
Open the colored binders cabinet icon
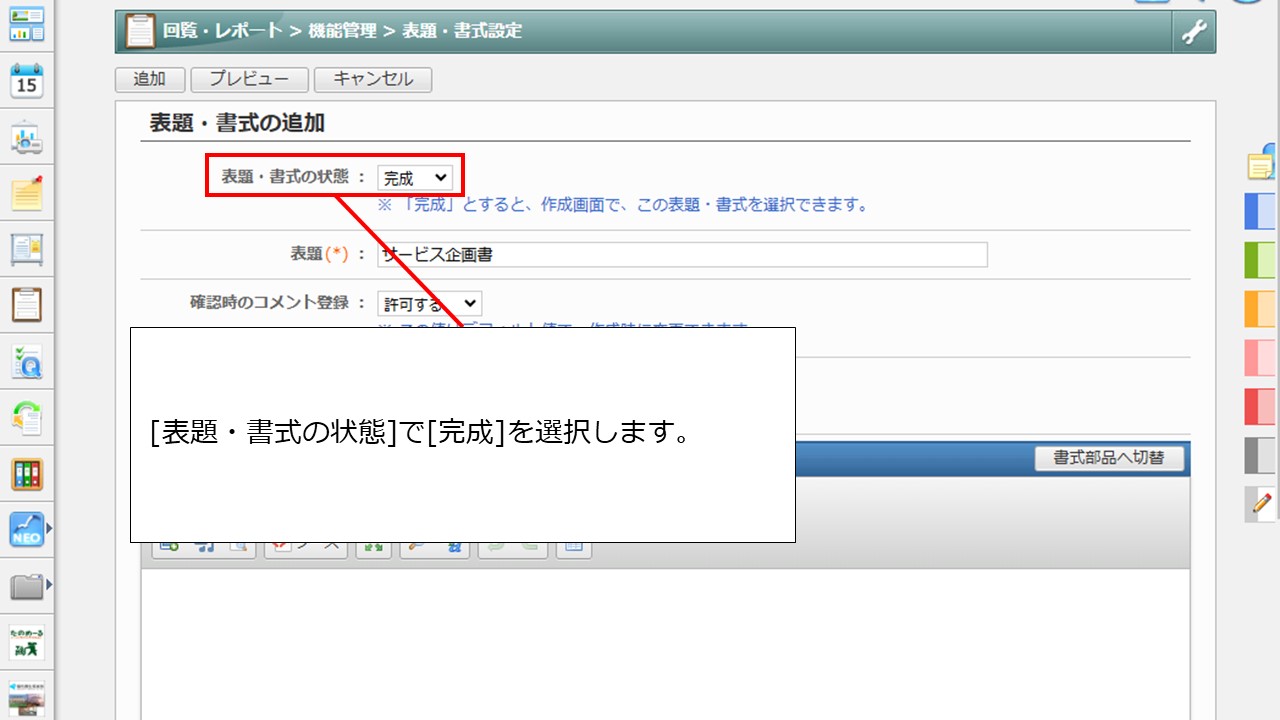point(27,473)
